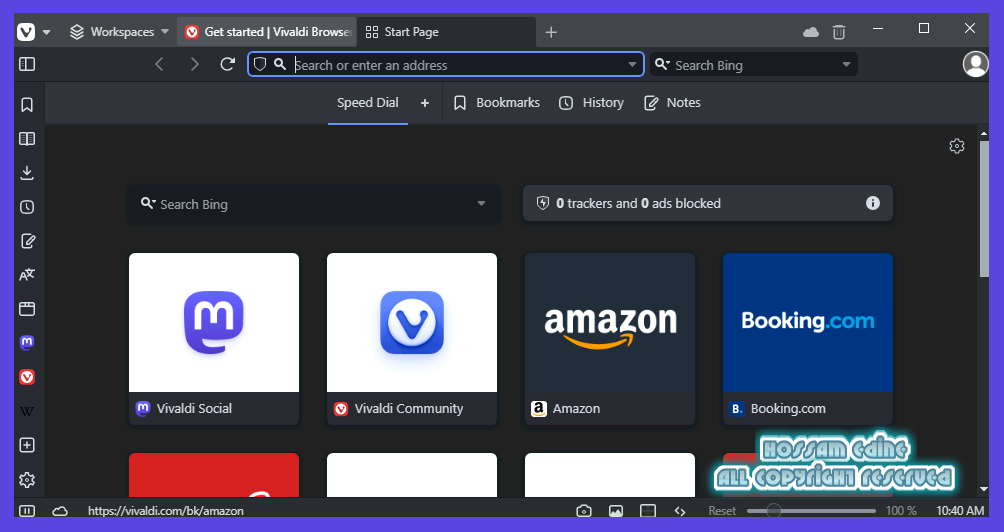Open page tiling options
The image size is (1004, 532).
click(648, 511)
